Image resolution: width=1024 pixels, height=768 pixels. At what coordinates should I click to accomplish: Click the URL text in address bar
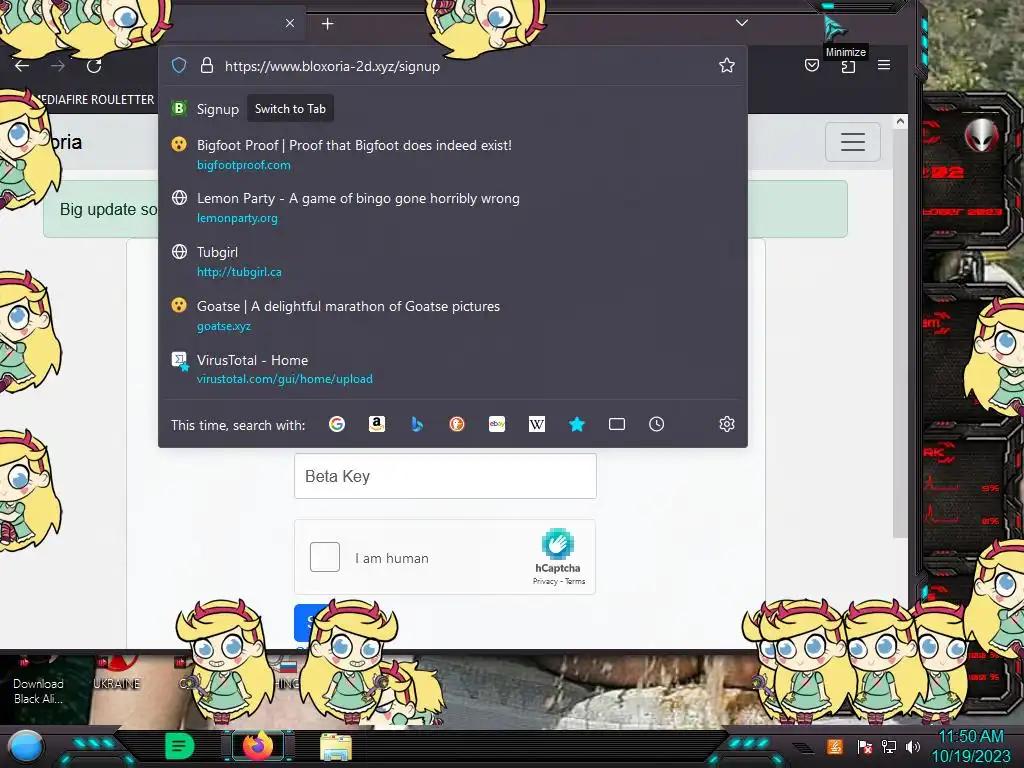332,66
